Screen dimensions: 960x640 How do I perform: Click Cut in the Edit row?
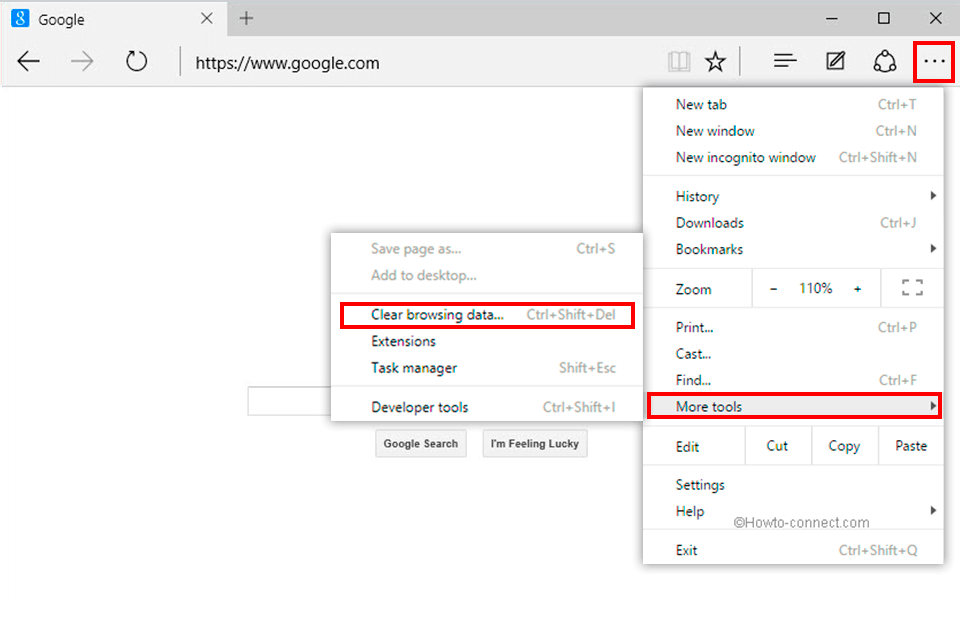778,446
